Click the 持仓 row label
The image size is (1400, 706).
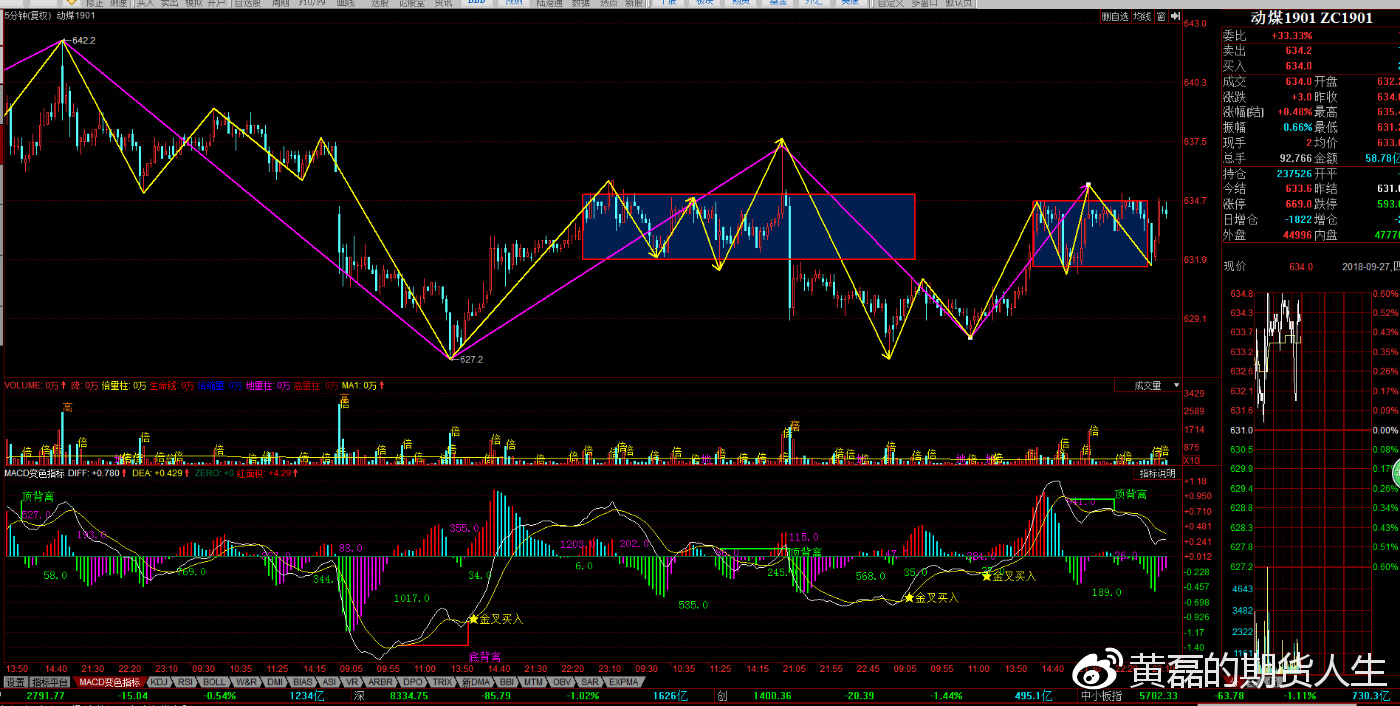click(1234, 173)
